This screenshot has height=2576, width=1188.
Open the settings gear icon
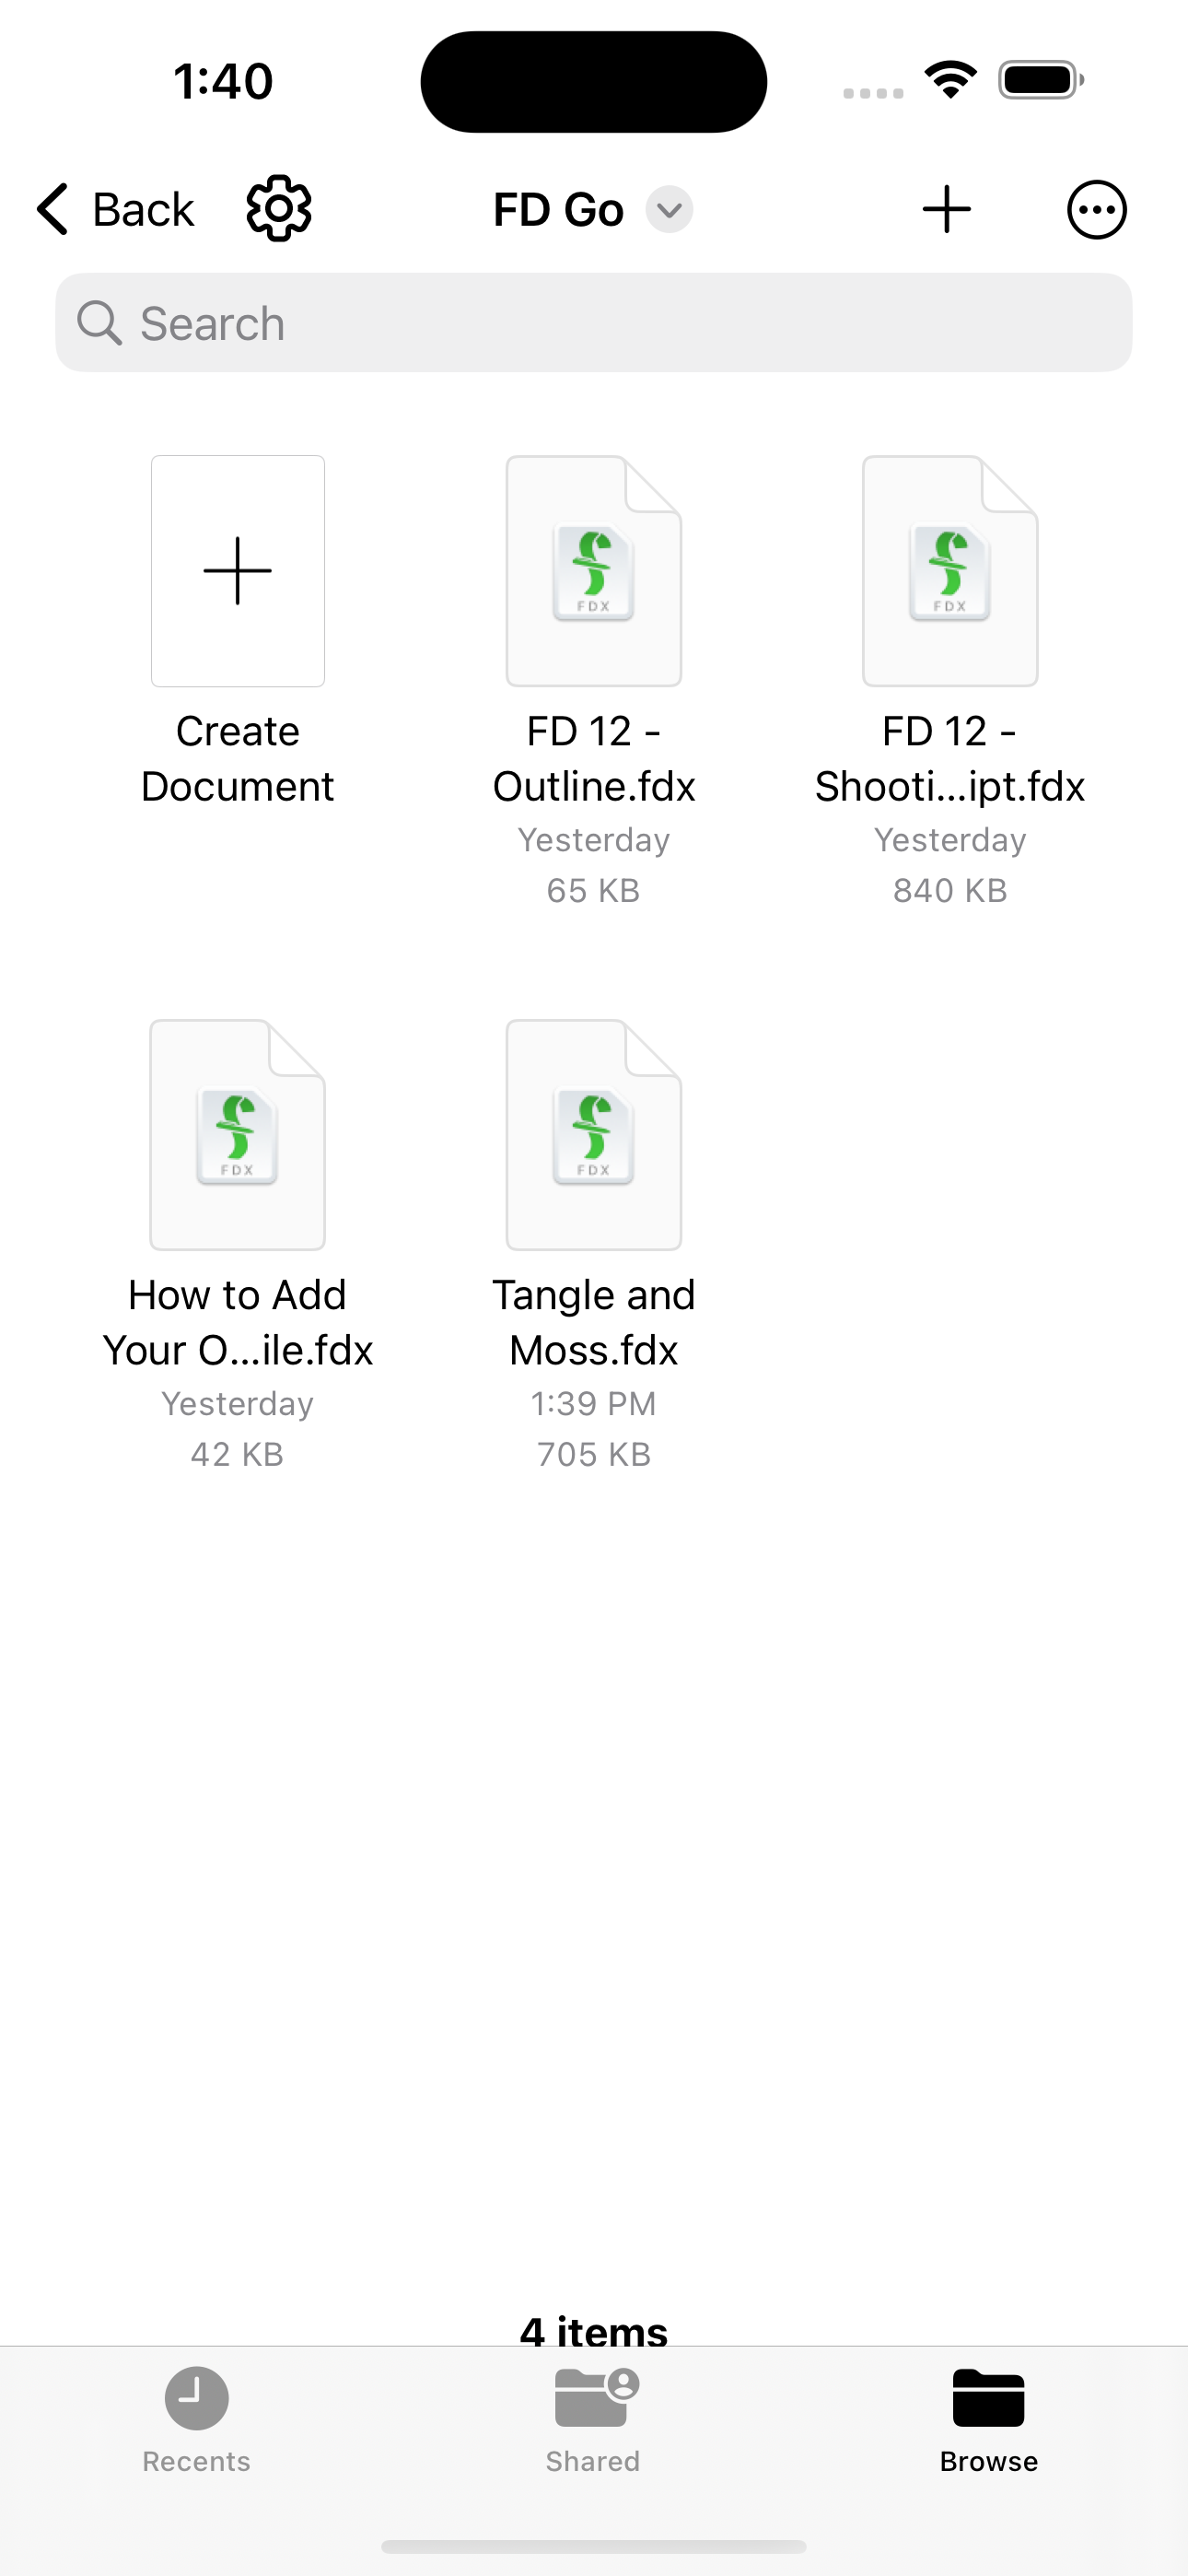tap(279, 209)
